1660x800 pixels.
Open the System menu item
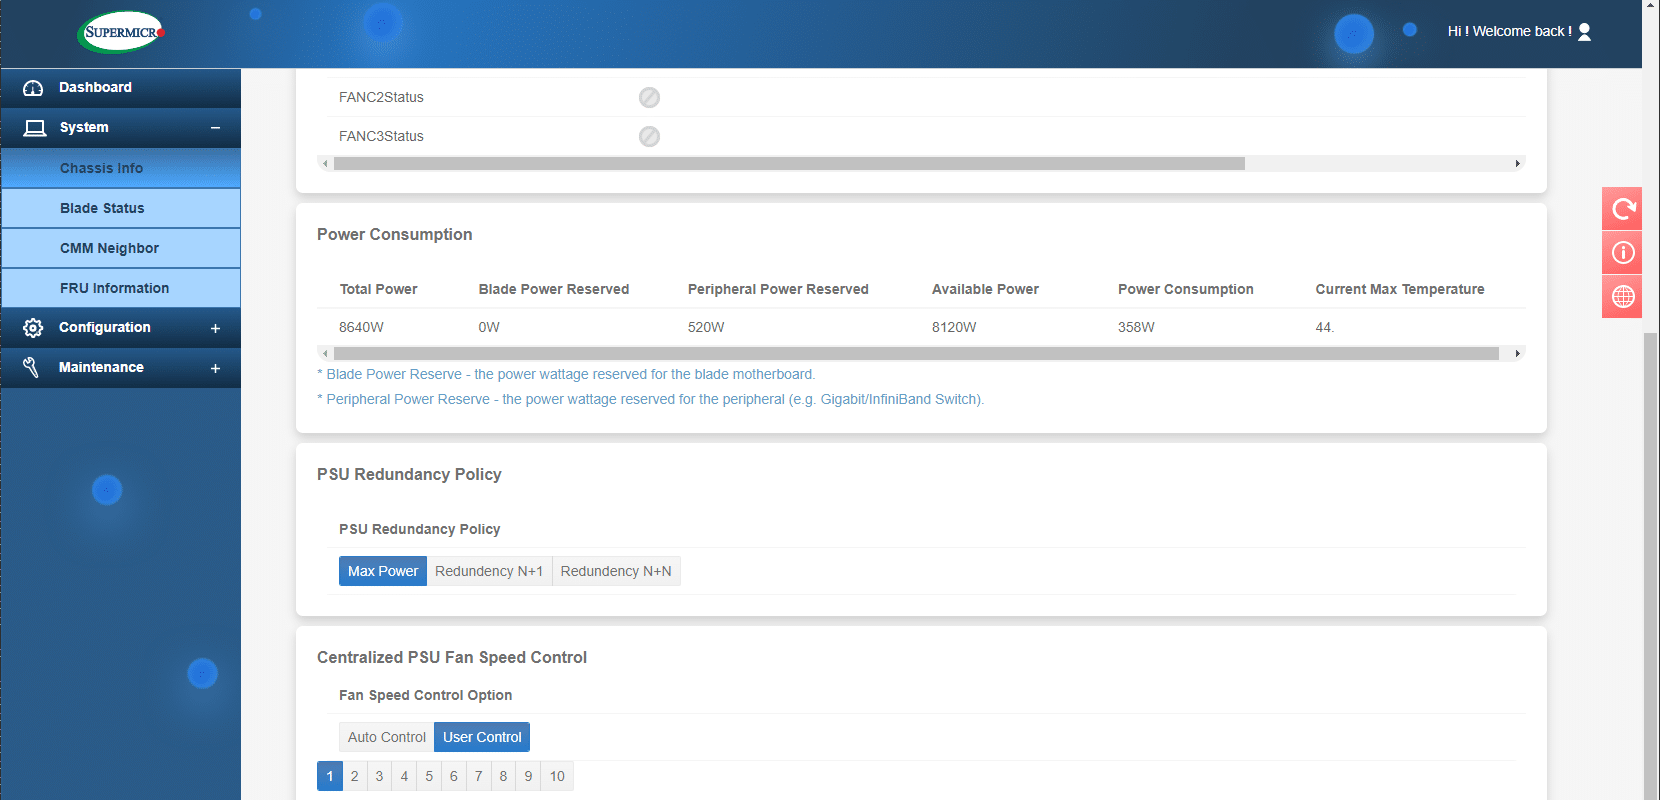(121, 128)
